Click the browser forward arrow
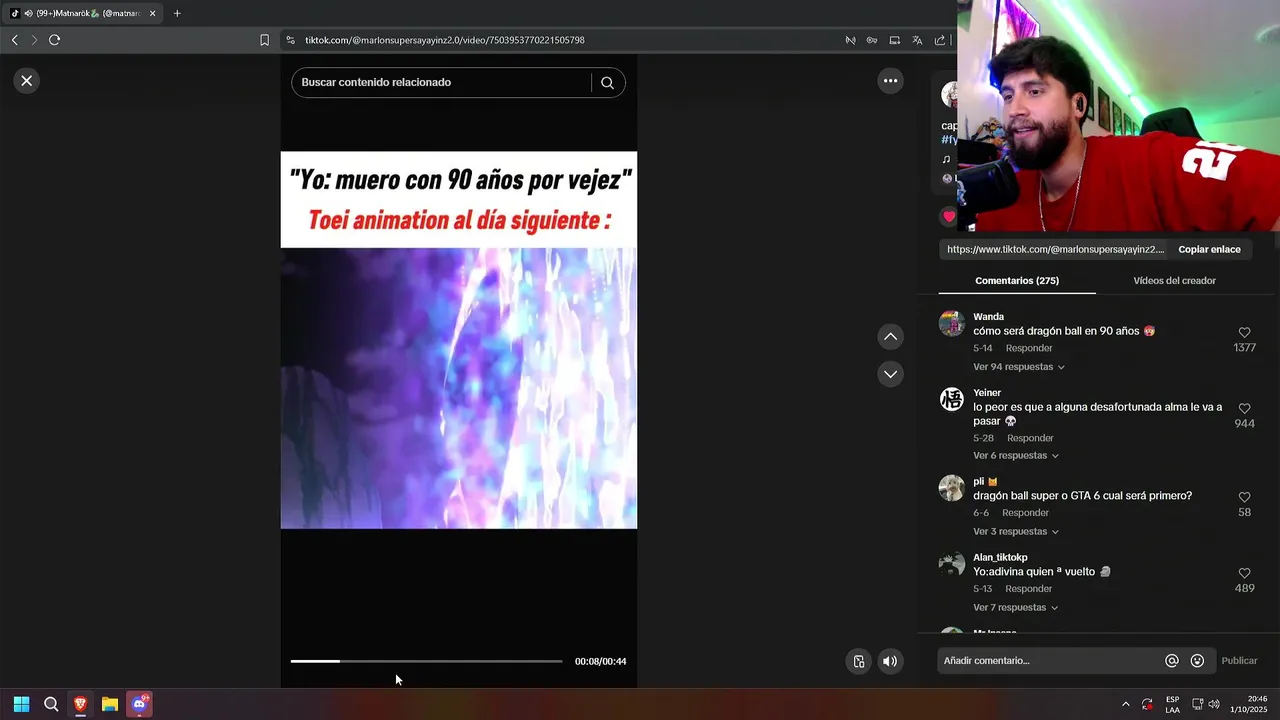The image size is (1280, 720). 34,40
